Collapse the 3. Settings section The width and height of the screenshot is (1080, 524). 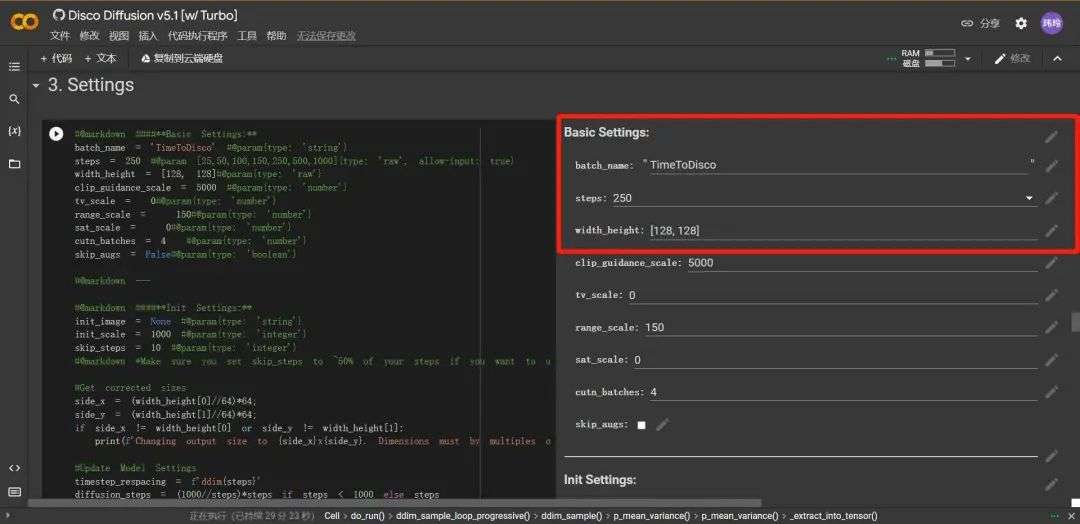pos(36,86)
